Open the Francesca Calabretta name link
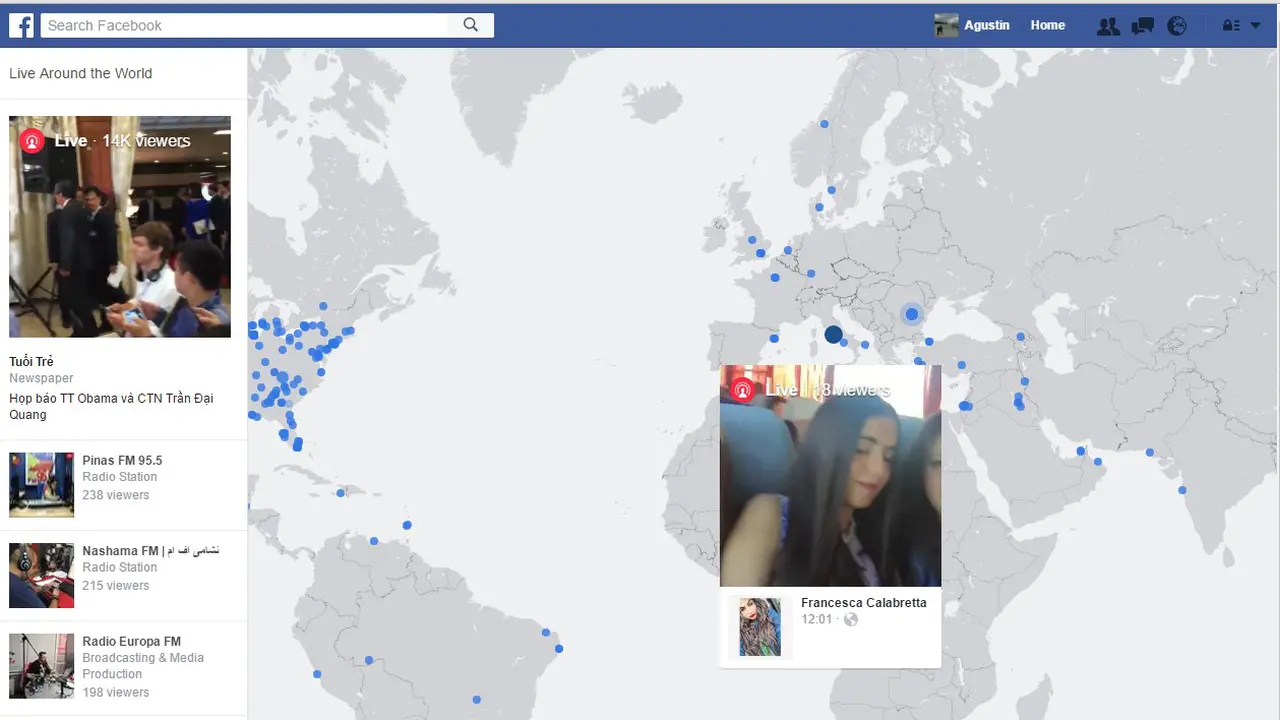The image size is (1280, 720). click(x=864, y=603)
